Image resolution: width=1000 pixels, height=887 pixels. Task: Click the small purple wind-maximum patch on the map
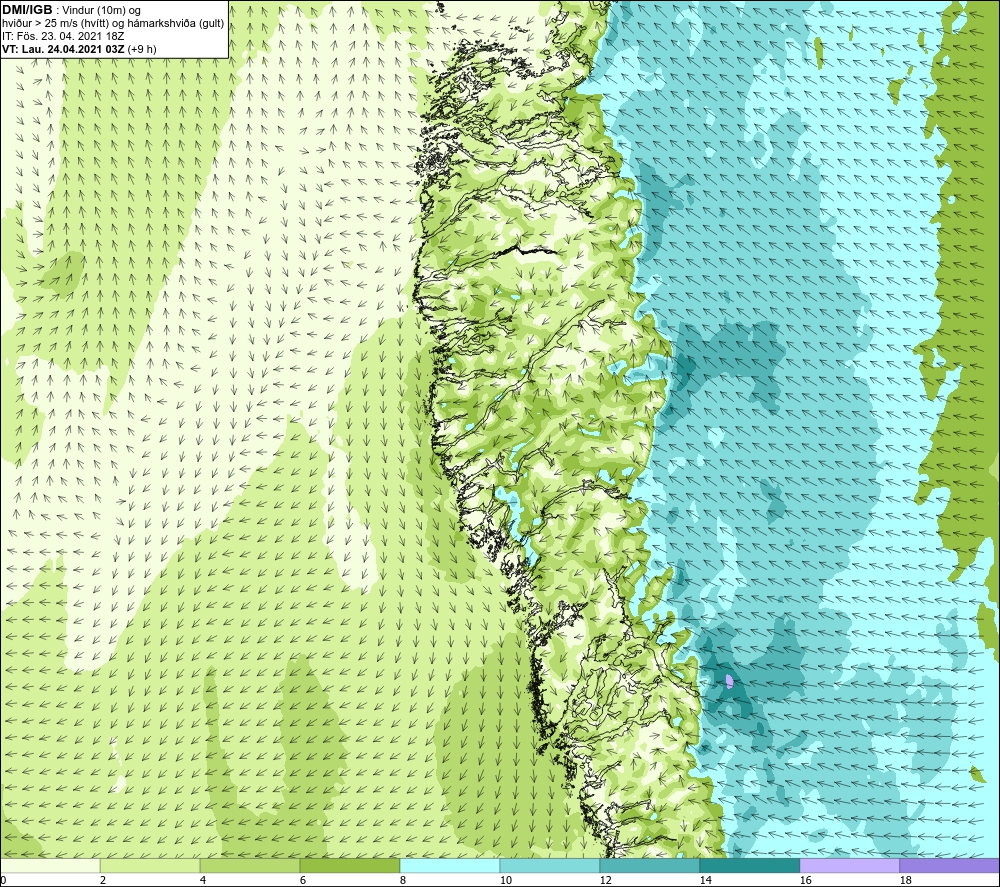tap(730, 682)
